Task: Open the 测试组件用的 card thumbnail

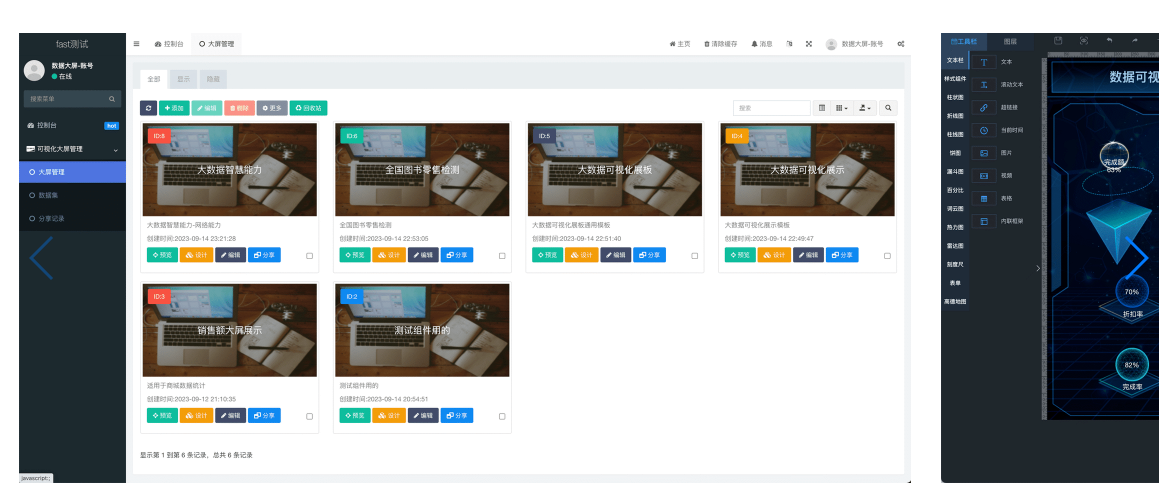Action: point(422,330)
